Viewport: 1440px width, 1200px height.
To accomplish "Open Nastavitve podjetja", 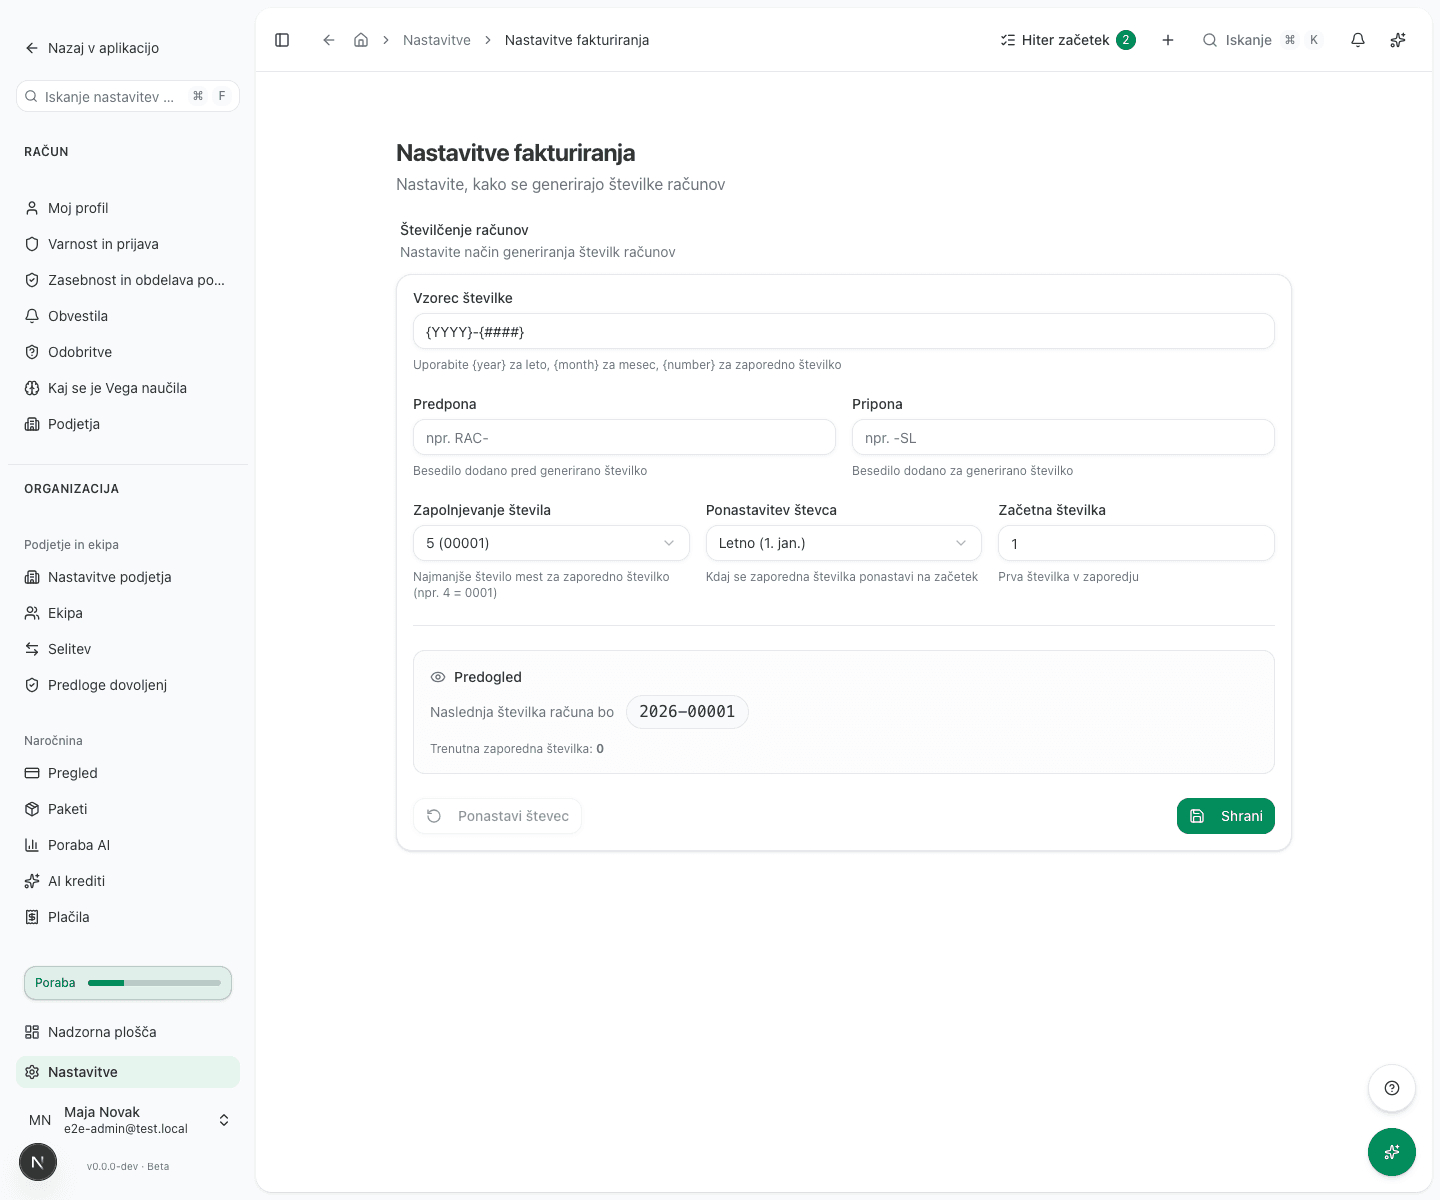I will tap(128, 577).
